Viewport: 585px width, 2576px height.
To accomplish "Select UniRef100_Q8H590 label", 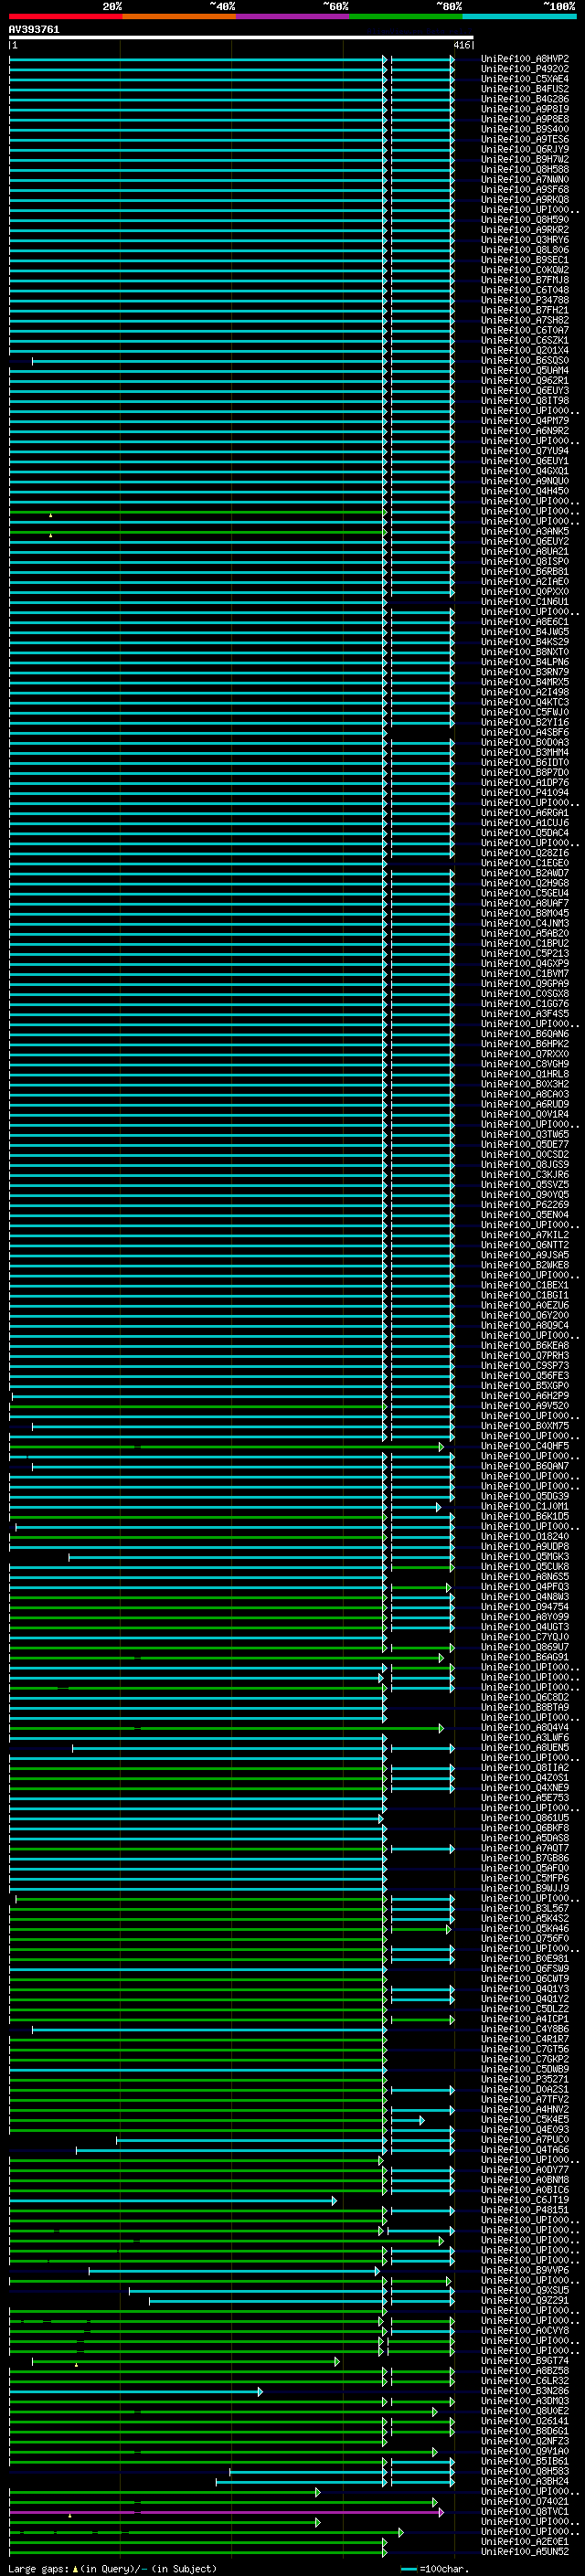I will (x=524, y=219).
